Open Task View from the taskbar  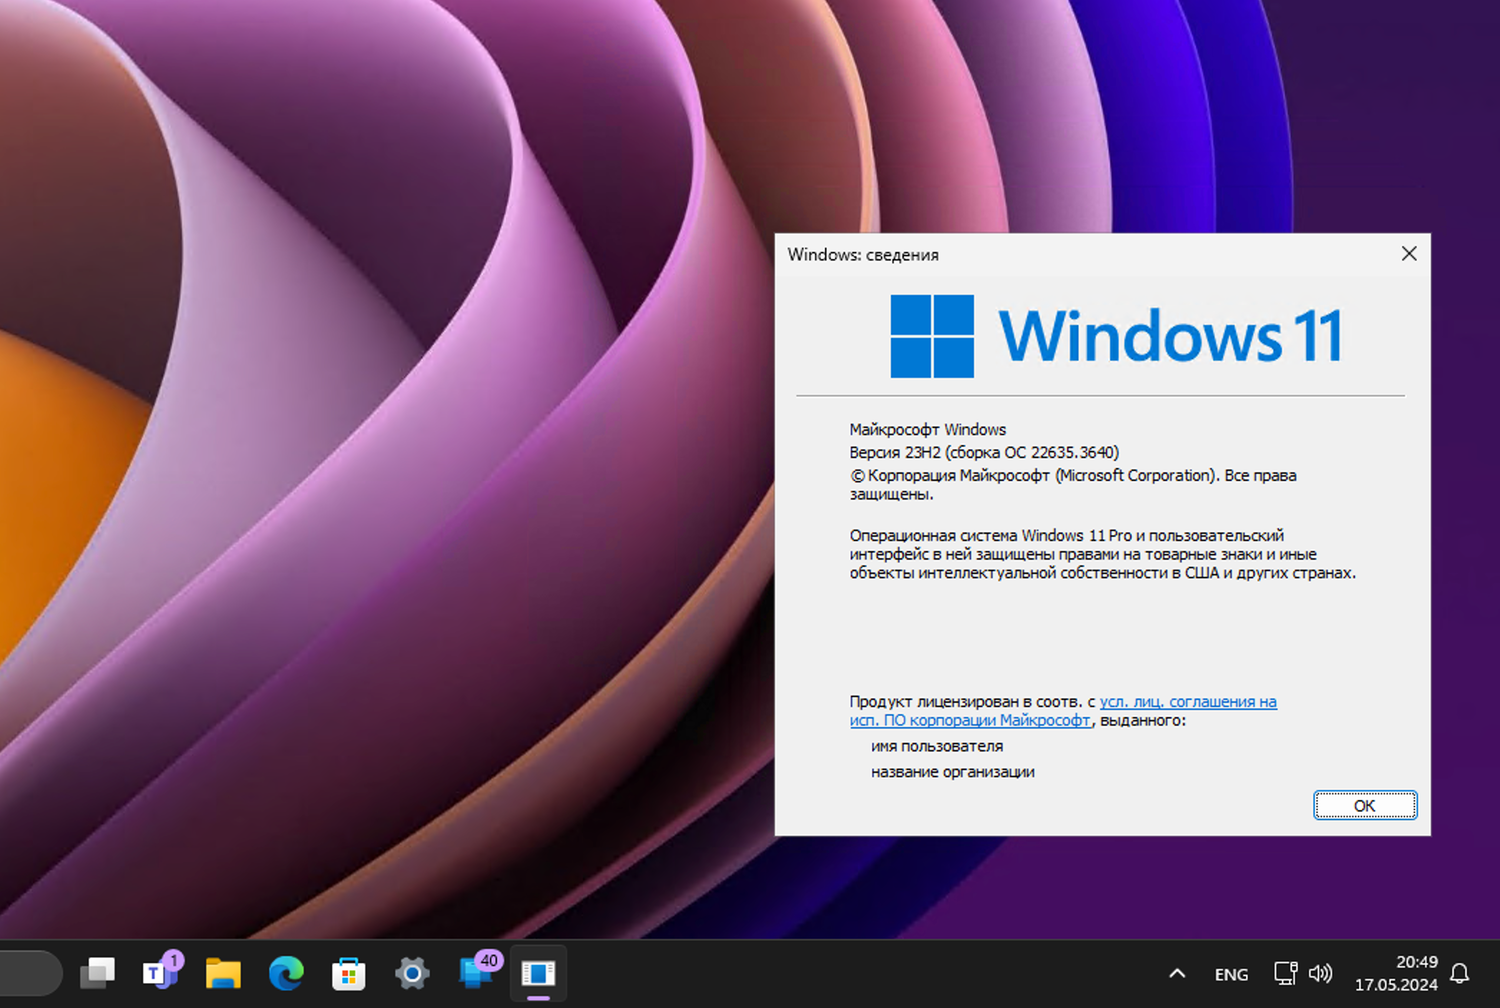[97, 973]
